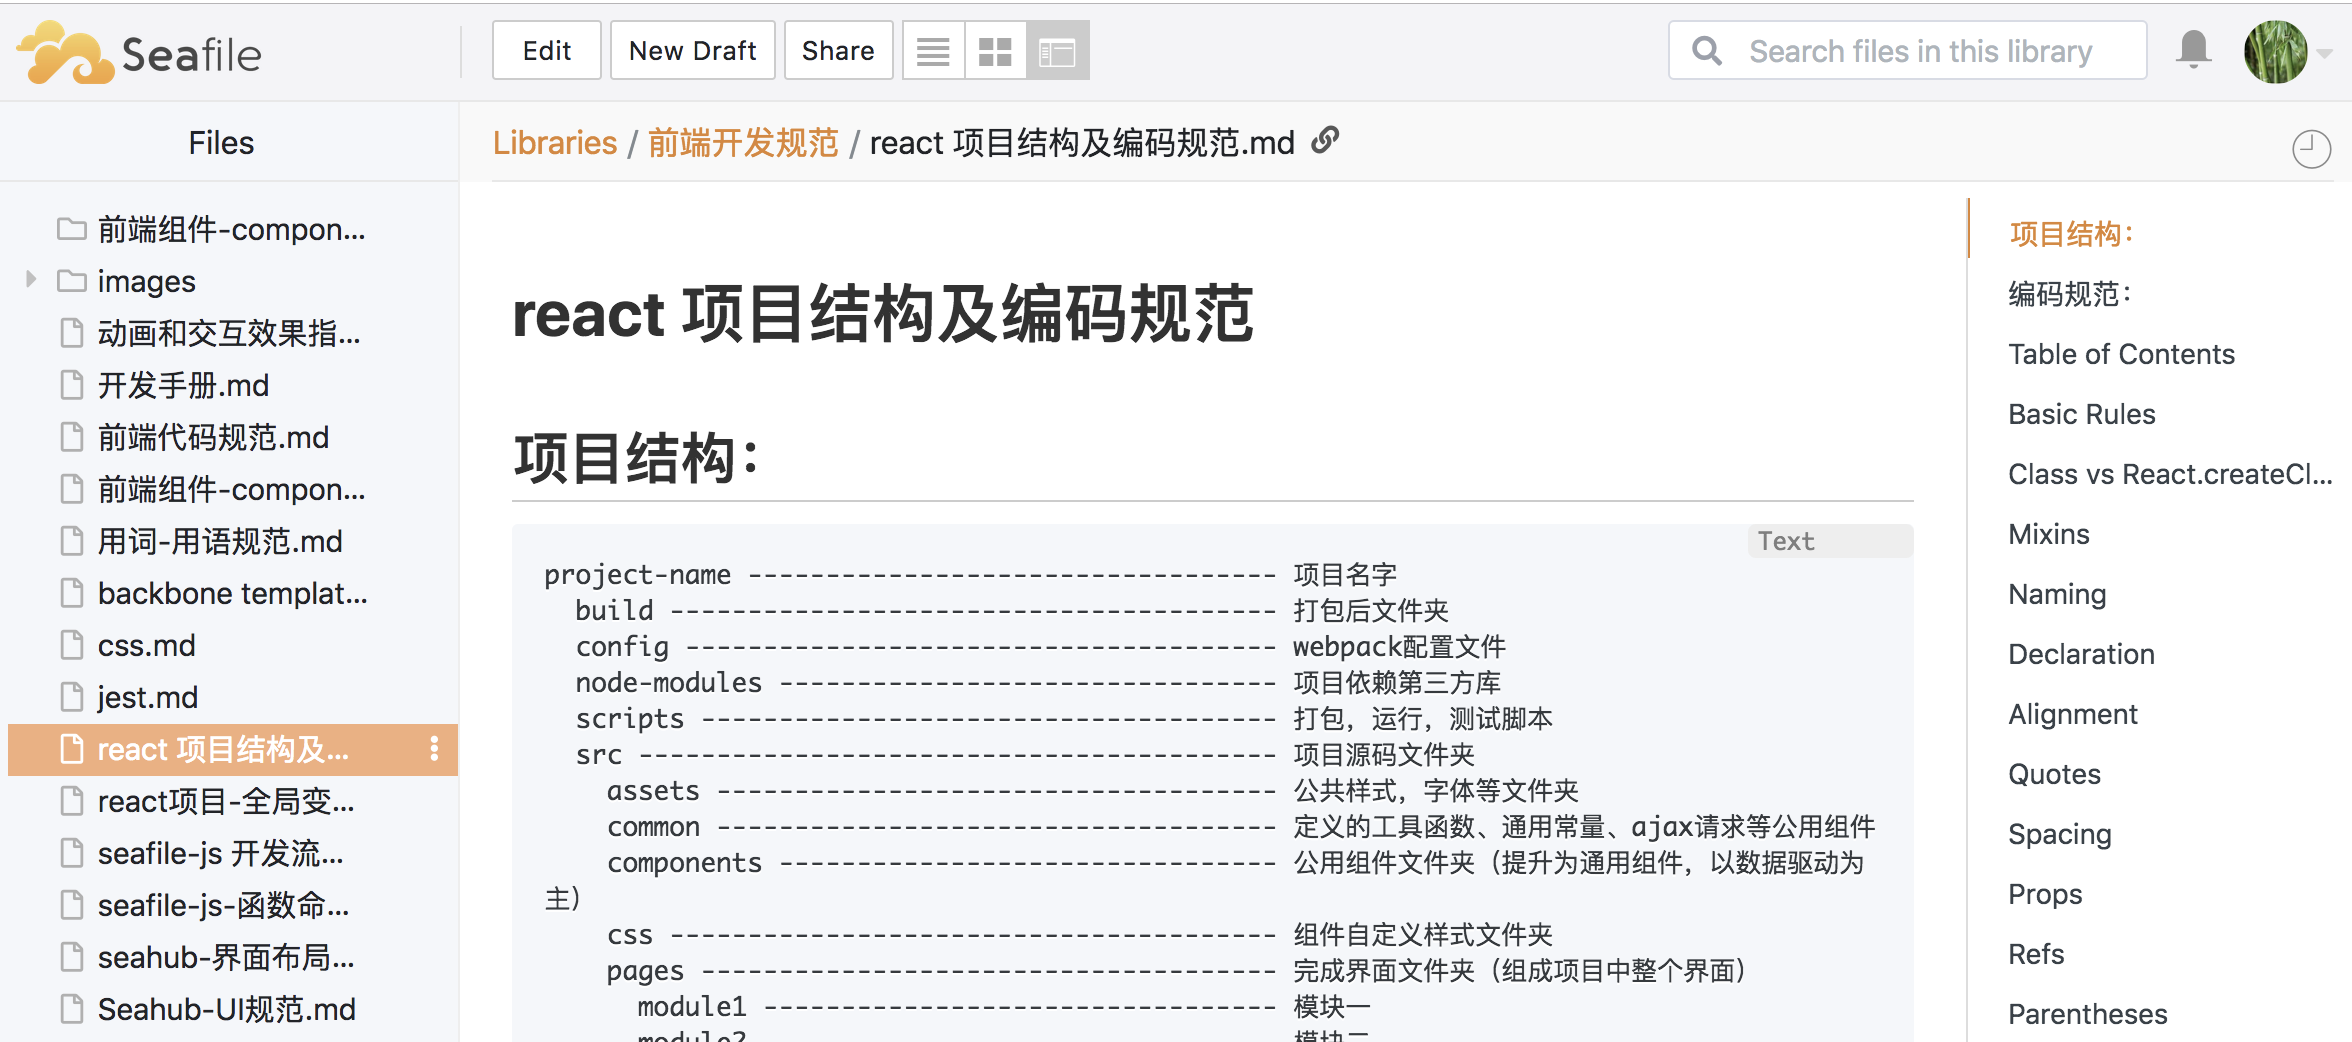Create a New Draft
Viewport: 2352px width, 1042px height.
point(692,51)
